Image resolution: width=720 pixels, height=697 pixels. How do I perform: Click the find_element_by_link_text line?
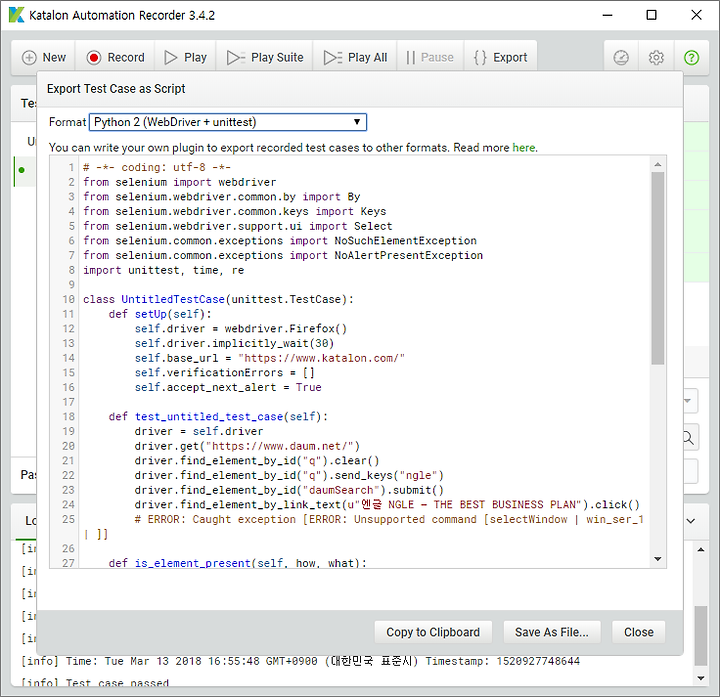[387, 505]
